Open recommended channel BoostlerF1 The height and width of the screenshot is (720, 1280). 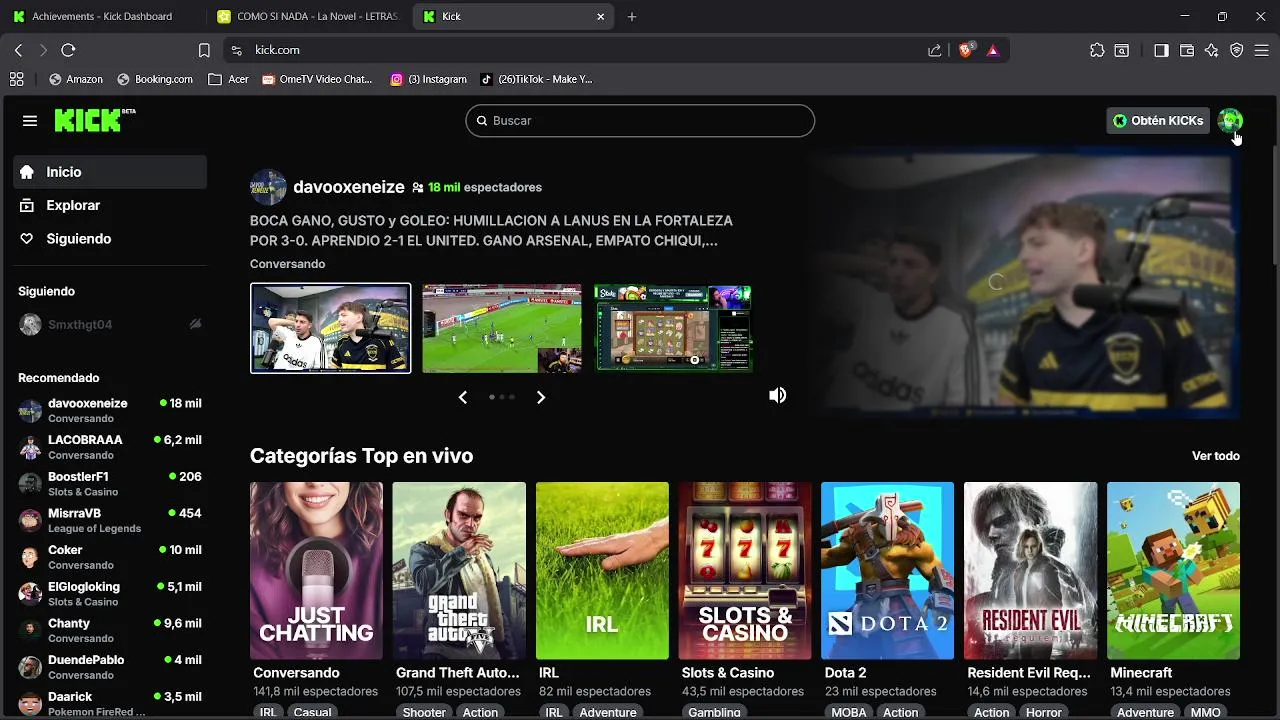(x=110, y=484)
